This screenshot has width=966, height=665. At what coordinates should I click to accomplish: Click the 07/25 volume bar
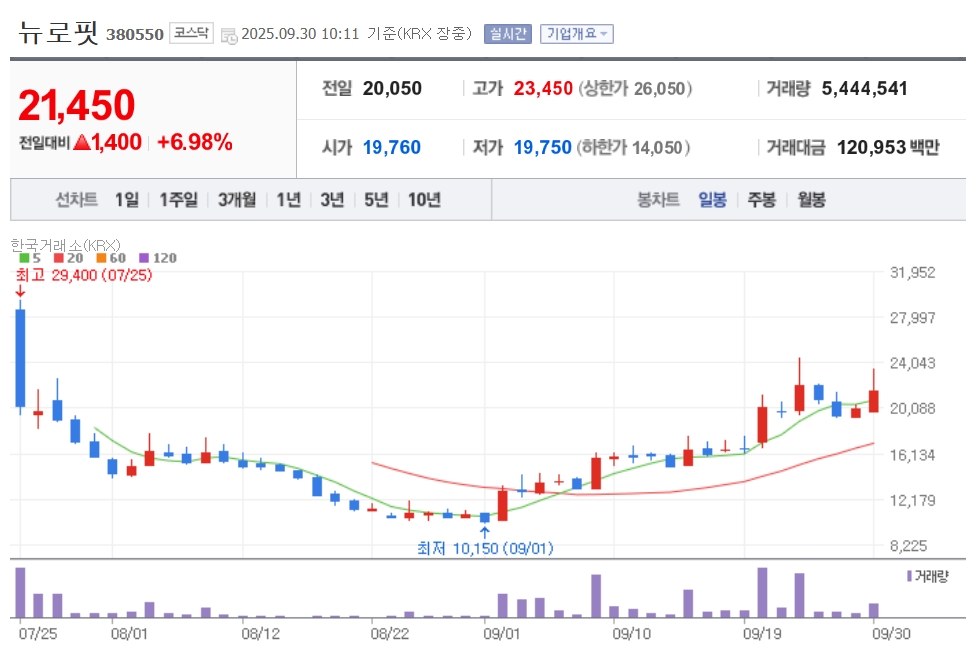click(20, 592)
